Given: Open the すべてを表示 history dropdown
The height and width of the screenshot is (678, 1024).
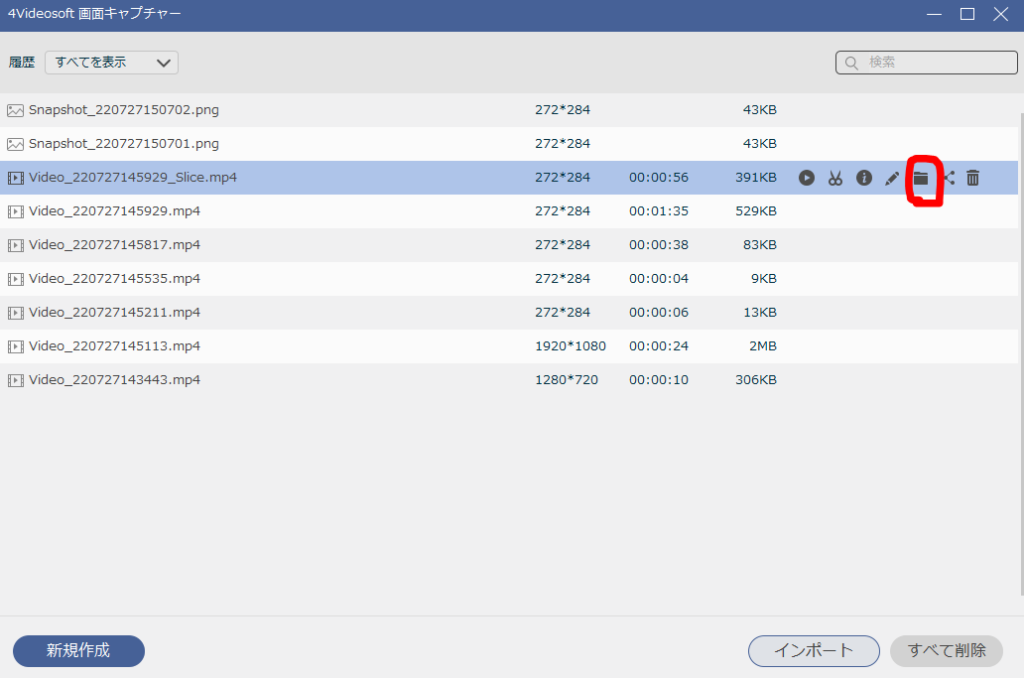Looking at the screenshot, I should pyautogui.click(x=111, y=62).
